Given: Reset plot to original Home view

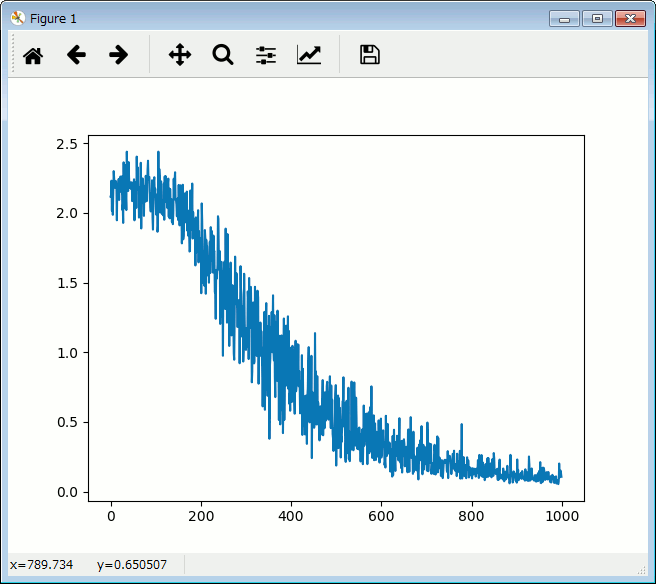Looking at the screenshot, I should (x=33, y=55).
